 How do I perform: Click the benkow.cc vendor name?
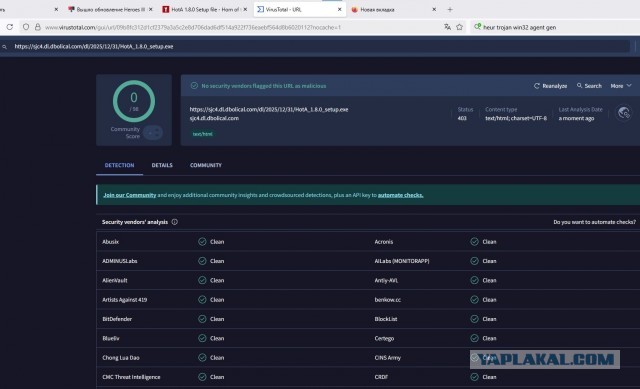pyautogui.click(x=388, y=300)
